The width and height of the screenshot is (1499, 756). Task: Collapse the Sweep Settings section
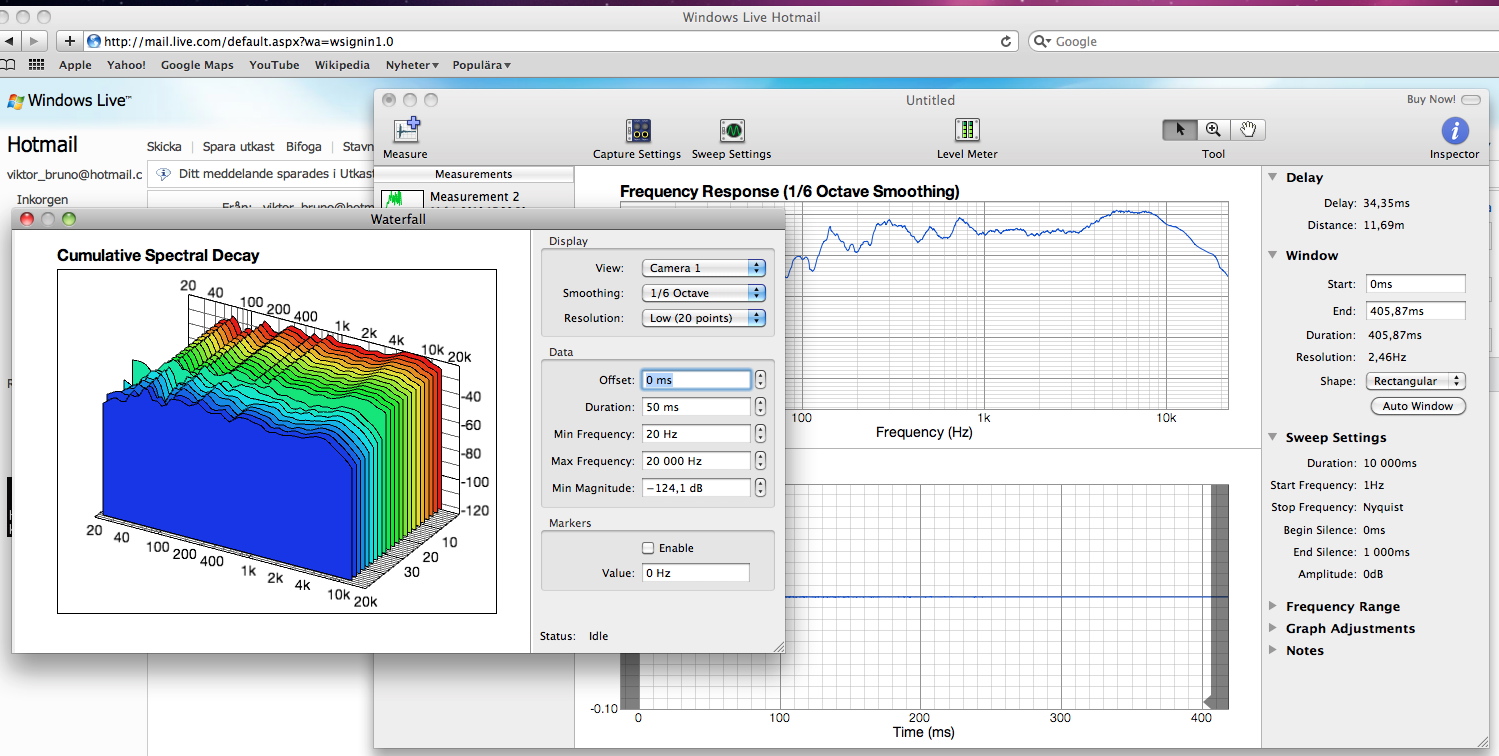1273,437
